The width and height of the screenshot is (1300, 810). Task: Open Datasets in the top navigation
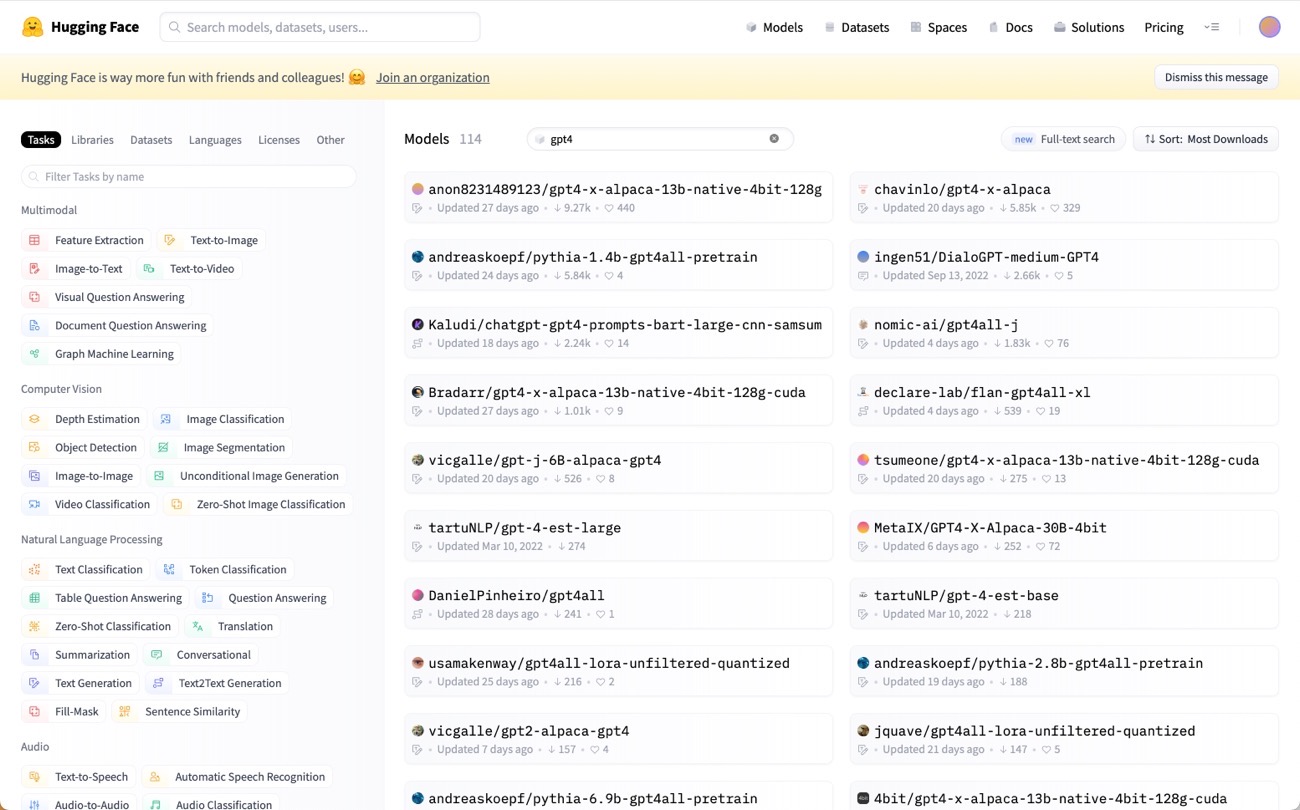point(856,27)
